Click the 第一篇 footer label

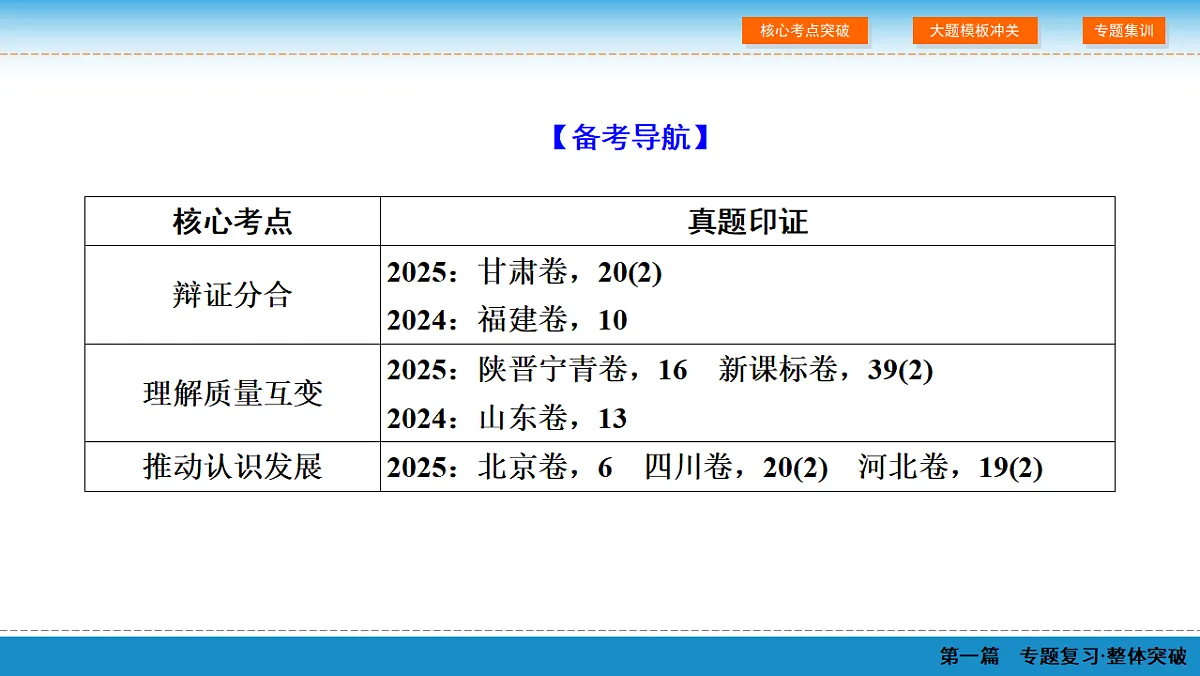click(x=969, y=656)
